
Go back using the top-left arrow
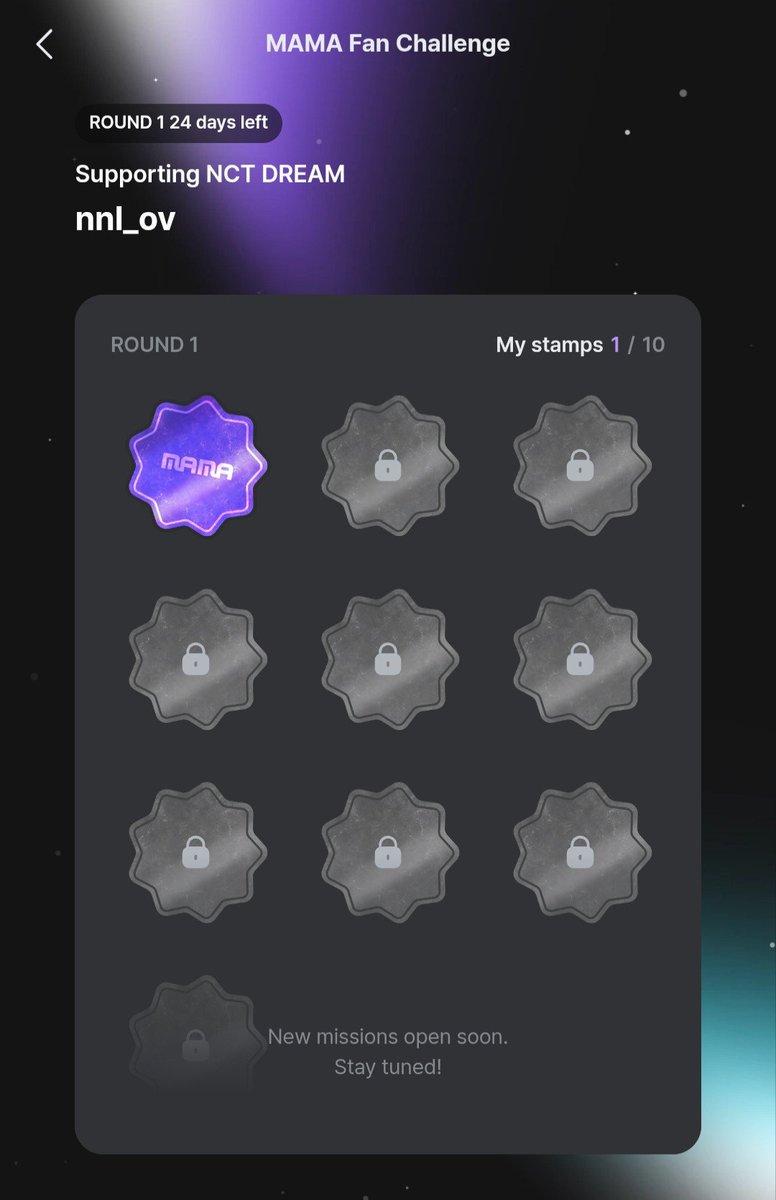tap(44, 44)
